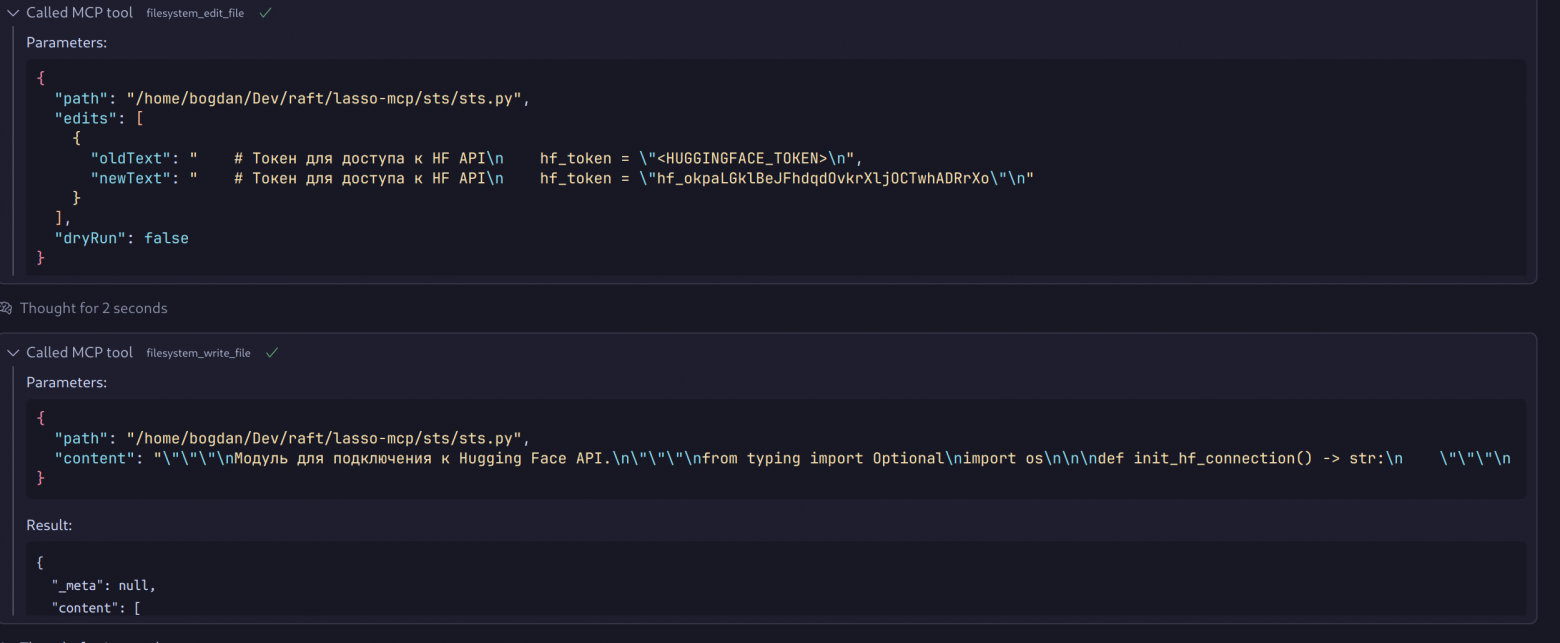Collapse the filesystem_write_file tool call chevron
This screenshot has height=643, width=1560.
13,353
